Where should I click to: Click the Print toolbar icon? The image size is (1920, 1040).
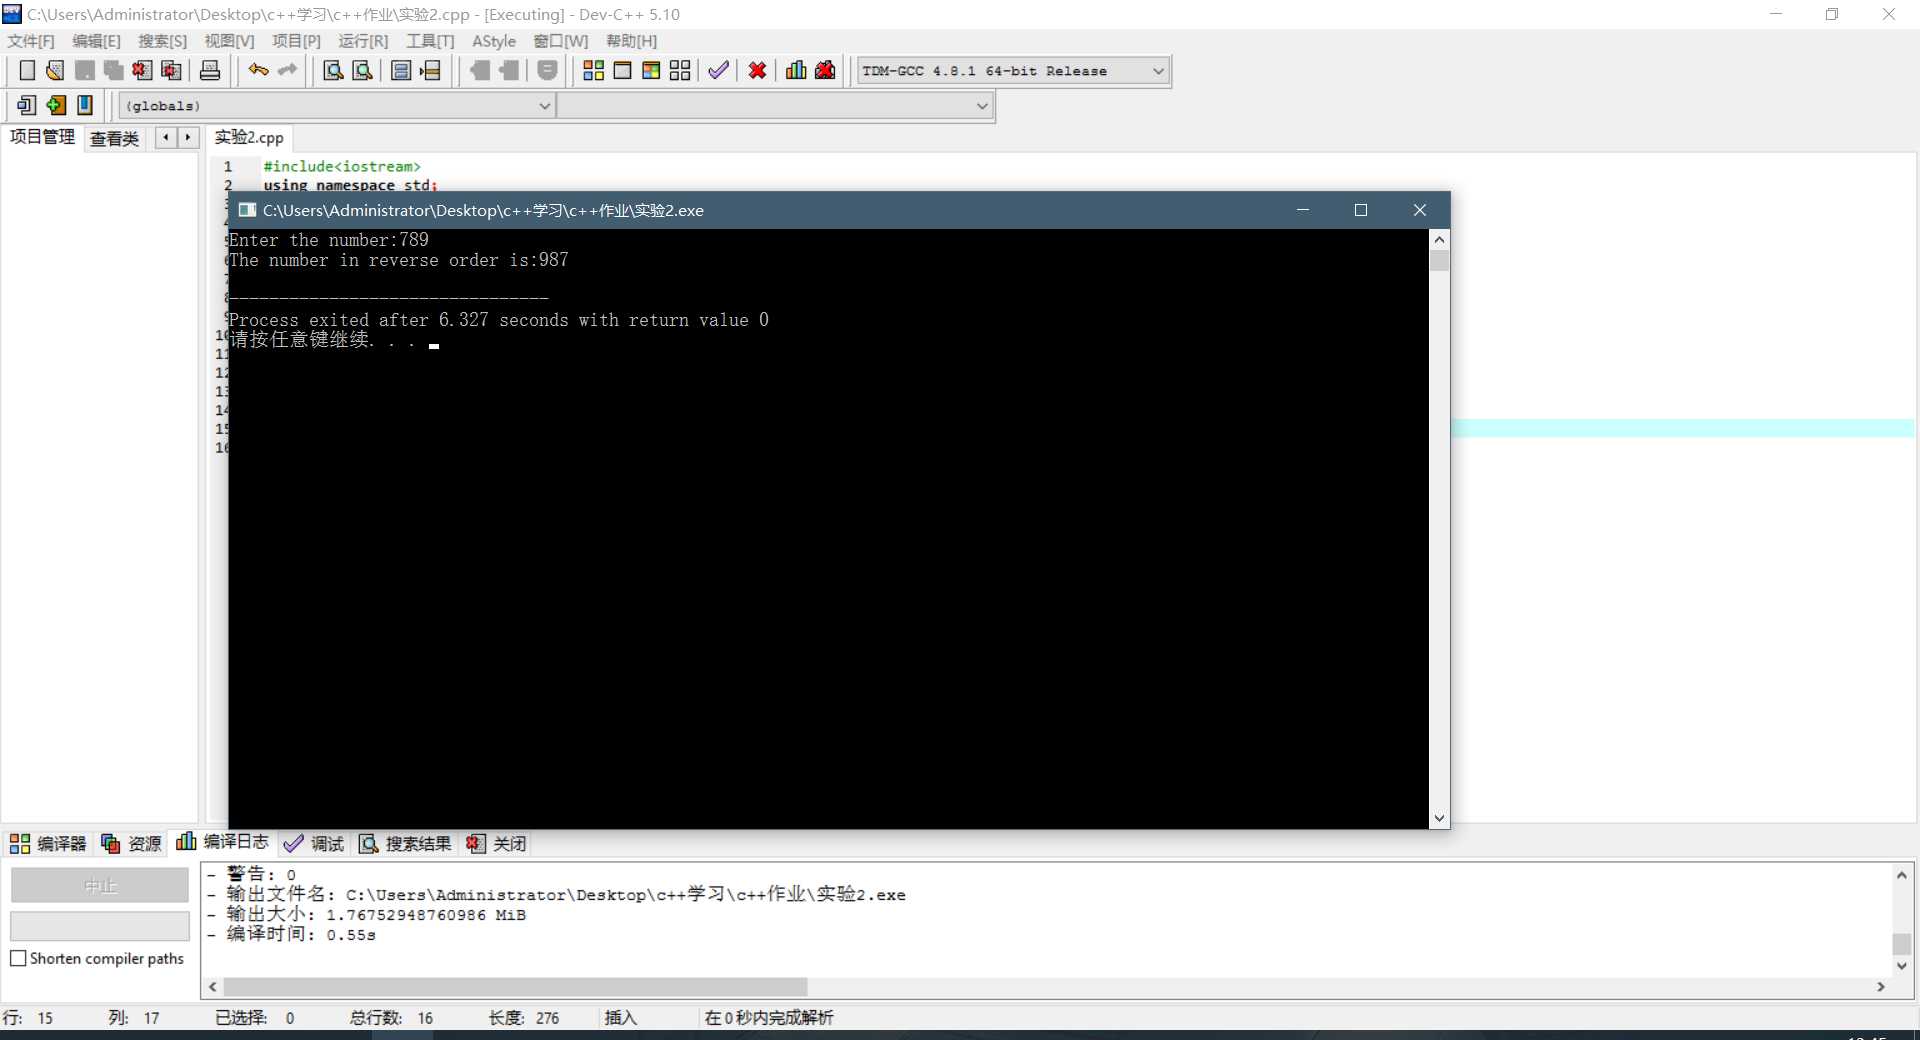pyautogui.click(x=210, y=70)
